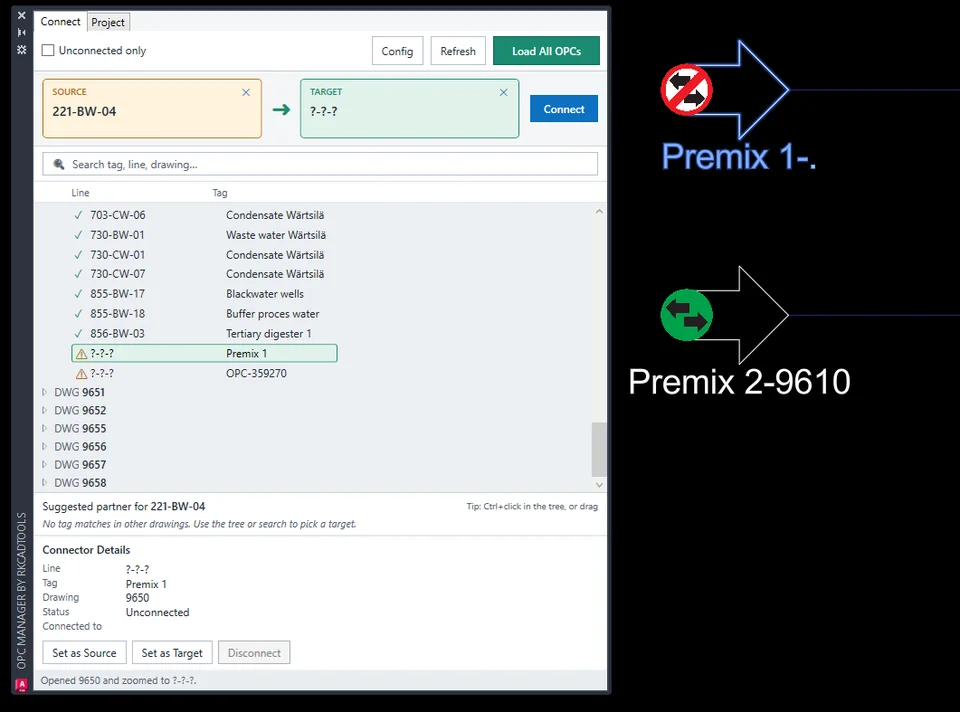The height and width of the screenshot is (712, 960).
Task: Expand the DWG 9651 node
Action: coord(44,392)
